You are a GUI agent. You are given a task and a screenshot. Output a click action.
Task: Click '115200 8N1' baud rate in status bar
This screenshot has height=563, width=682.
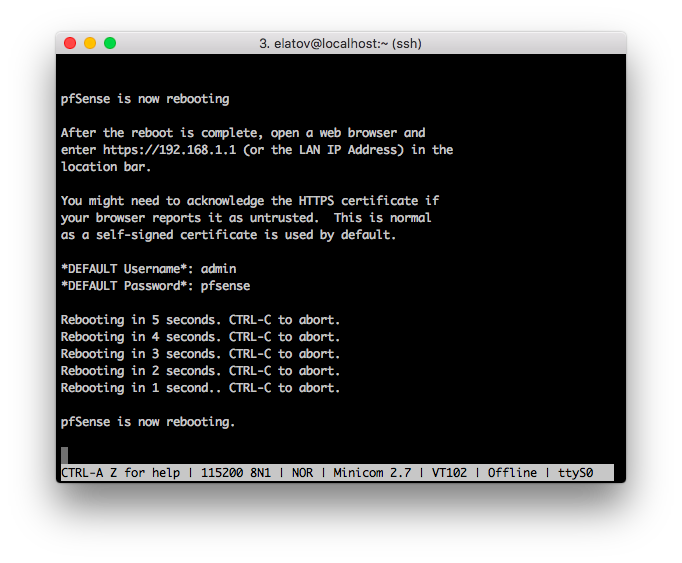pyautogui.click(x=236, y=473)
